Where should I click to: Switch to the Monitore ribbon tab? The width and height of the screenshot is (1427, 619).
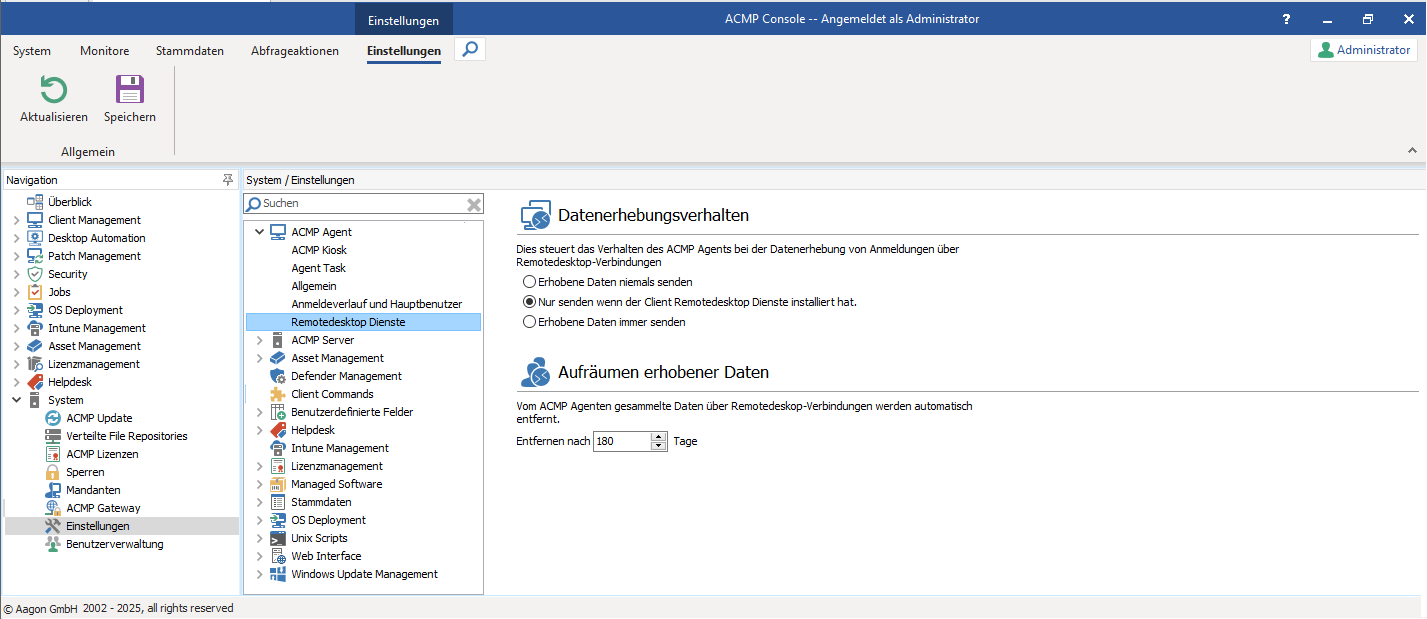pos(104,51)
